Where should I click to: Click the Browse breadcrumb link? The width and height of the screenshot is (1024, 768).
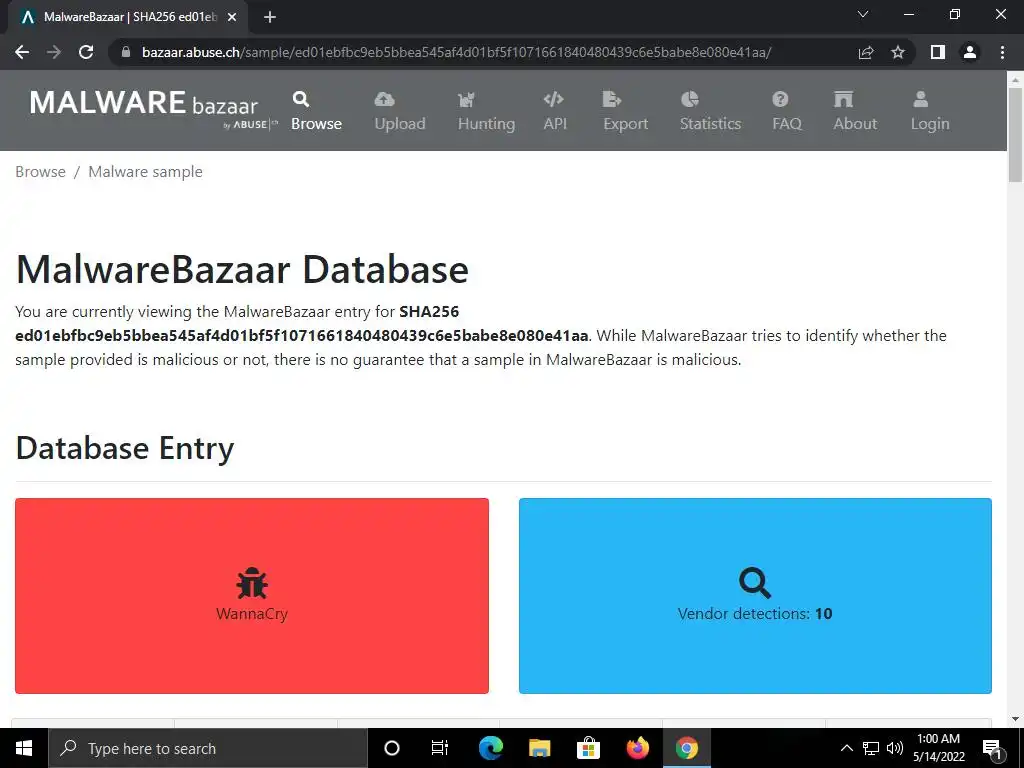point(40,172)
